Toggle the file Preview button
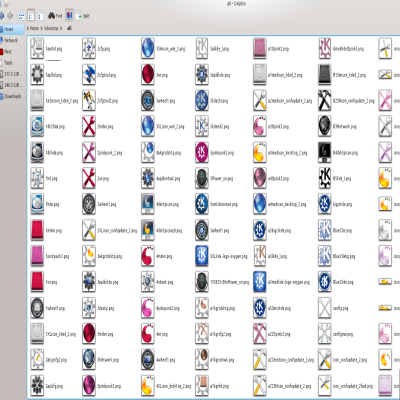400x400 pixels. coord(69,15)
